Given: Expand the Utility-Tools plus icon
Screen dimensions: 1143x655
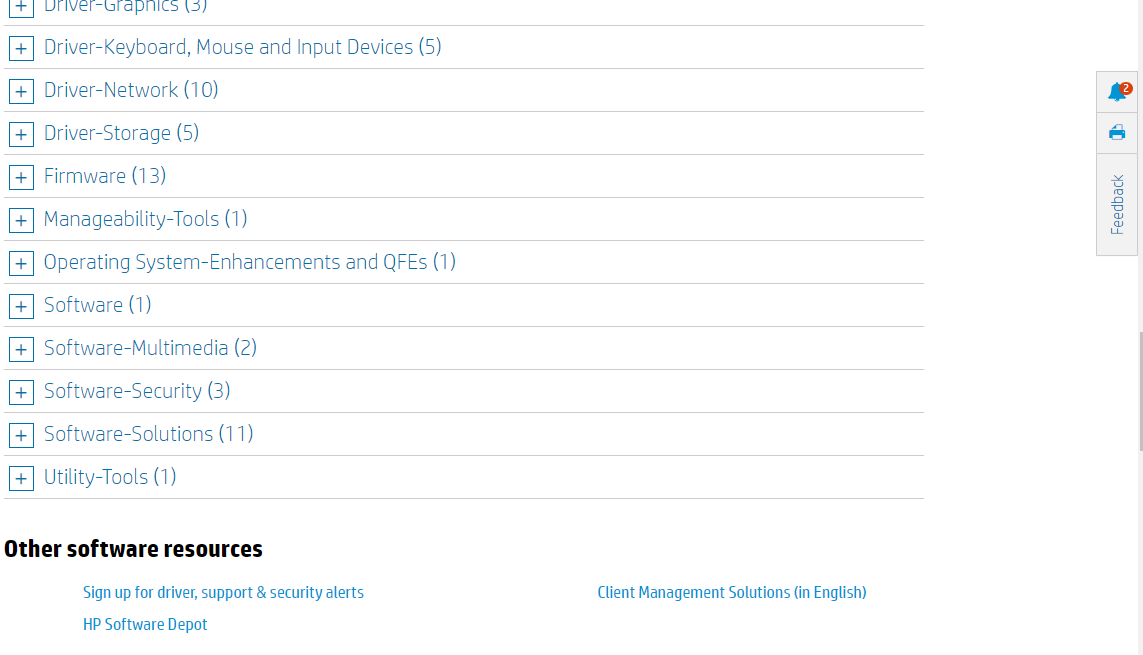Looking at the screenshot, I should tap(21, 478).
